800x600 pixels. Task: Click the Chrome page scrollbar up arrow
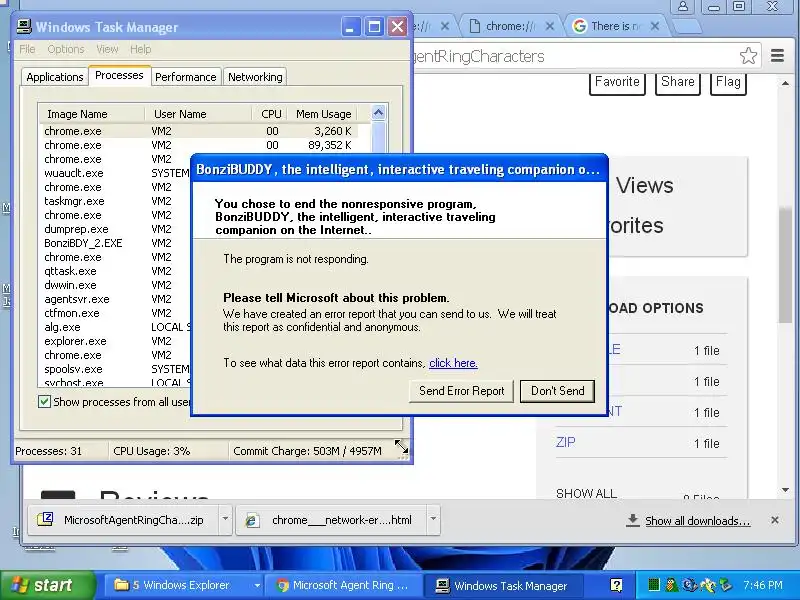click(785, 83)
